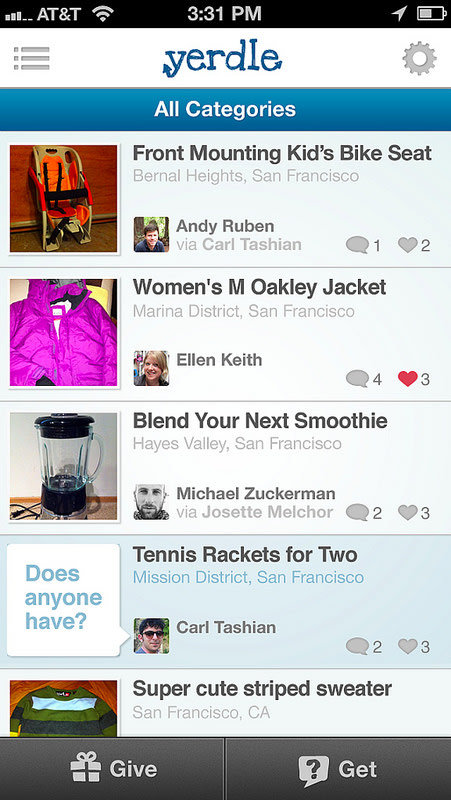The height and width of the screenshot is (800, 451).
Task: Tap the Mission District, San Francisco location
Action: [248, 578]
